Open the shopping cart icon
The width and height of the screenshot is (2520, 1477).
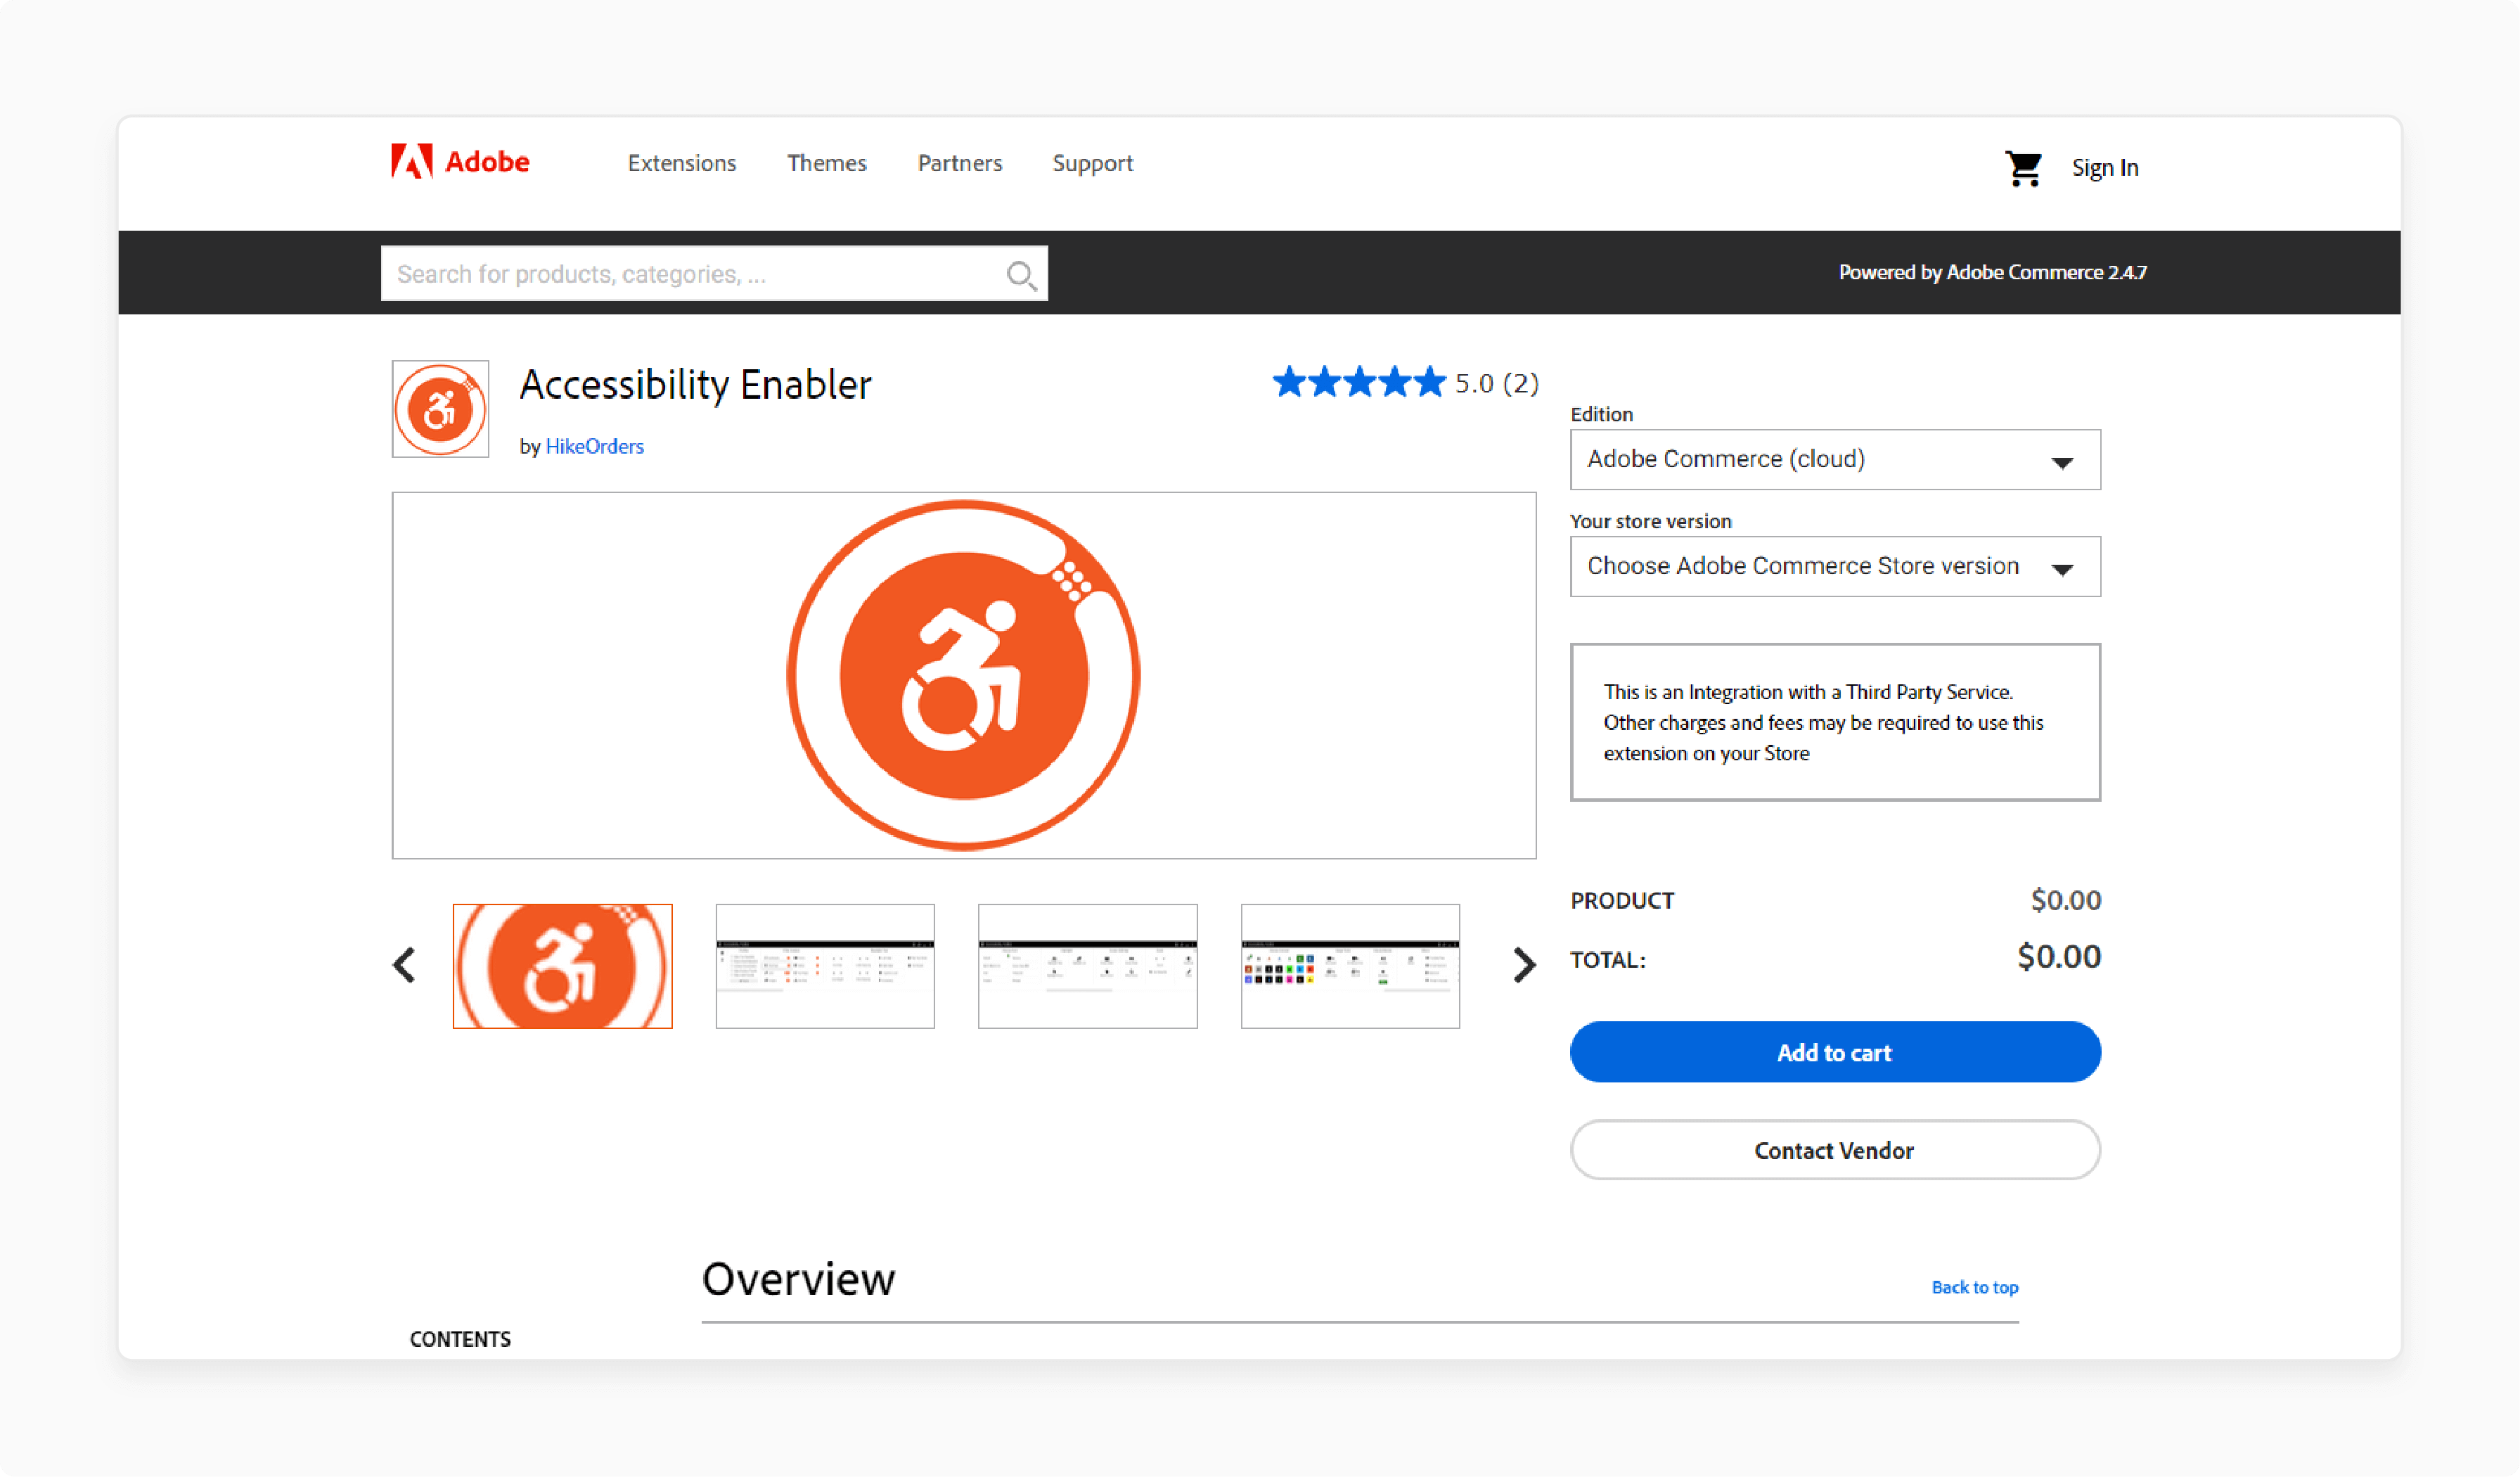pos(2023,168)
